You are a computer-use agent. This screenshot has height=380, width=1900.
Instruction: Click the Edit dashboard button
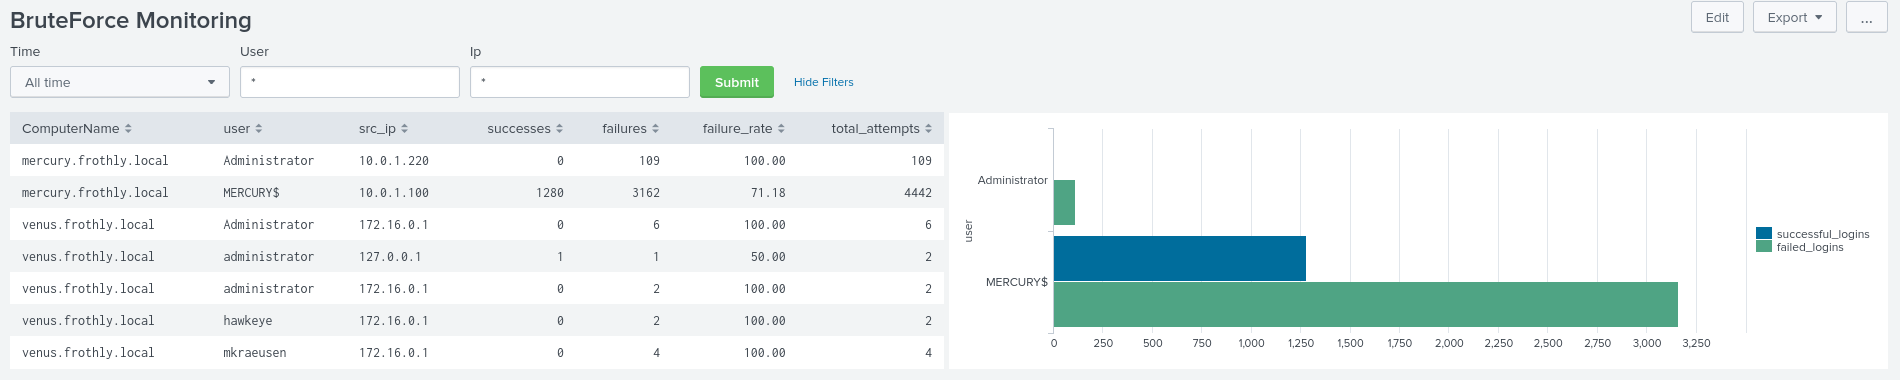coord(1717,17)
